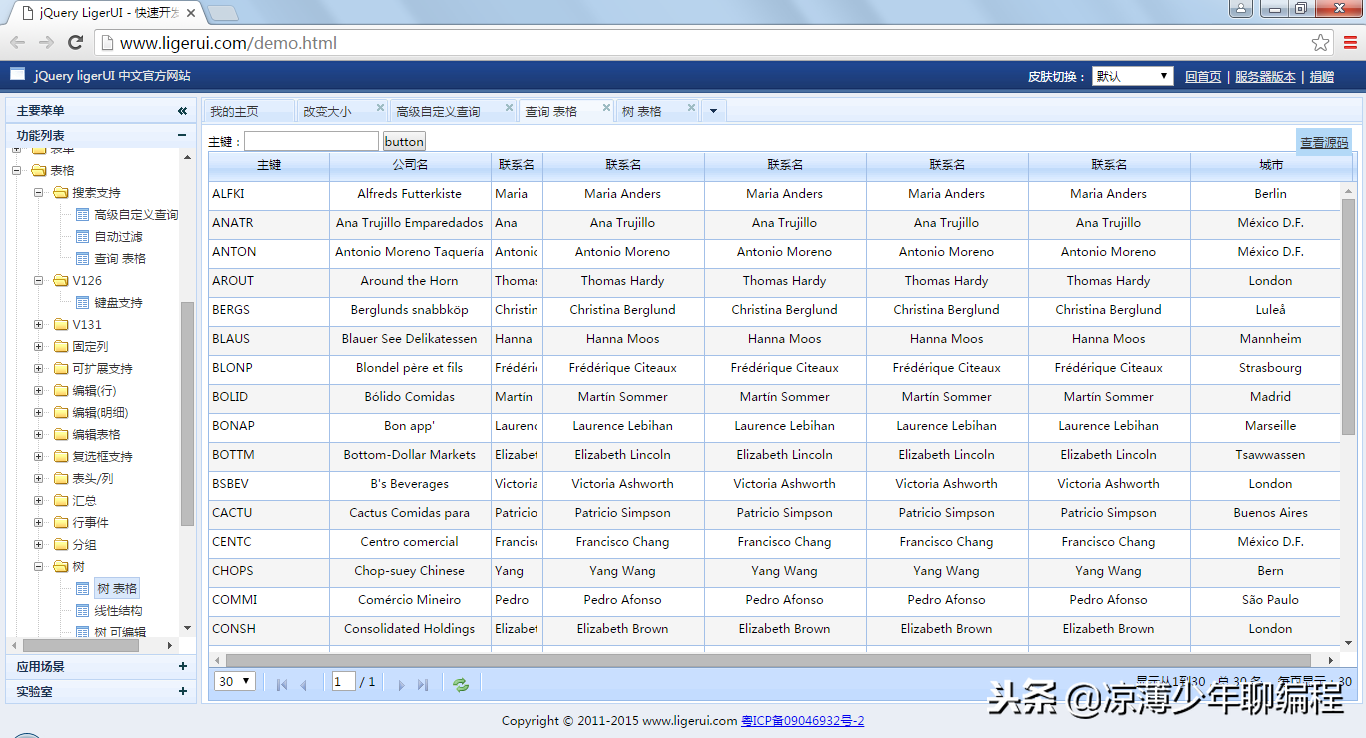Click the browser back arrow
The height and width of the screenshot is (738, 1366).
point(17,42)
